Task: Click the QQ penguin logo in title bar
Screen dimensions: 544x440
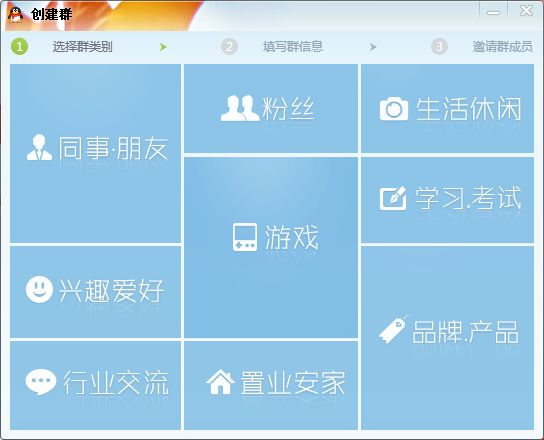Action: tap(16, 14)
